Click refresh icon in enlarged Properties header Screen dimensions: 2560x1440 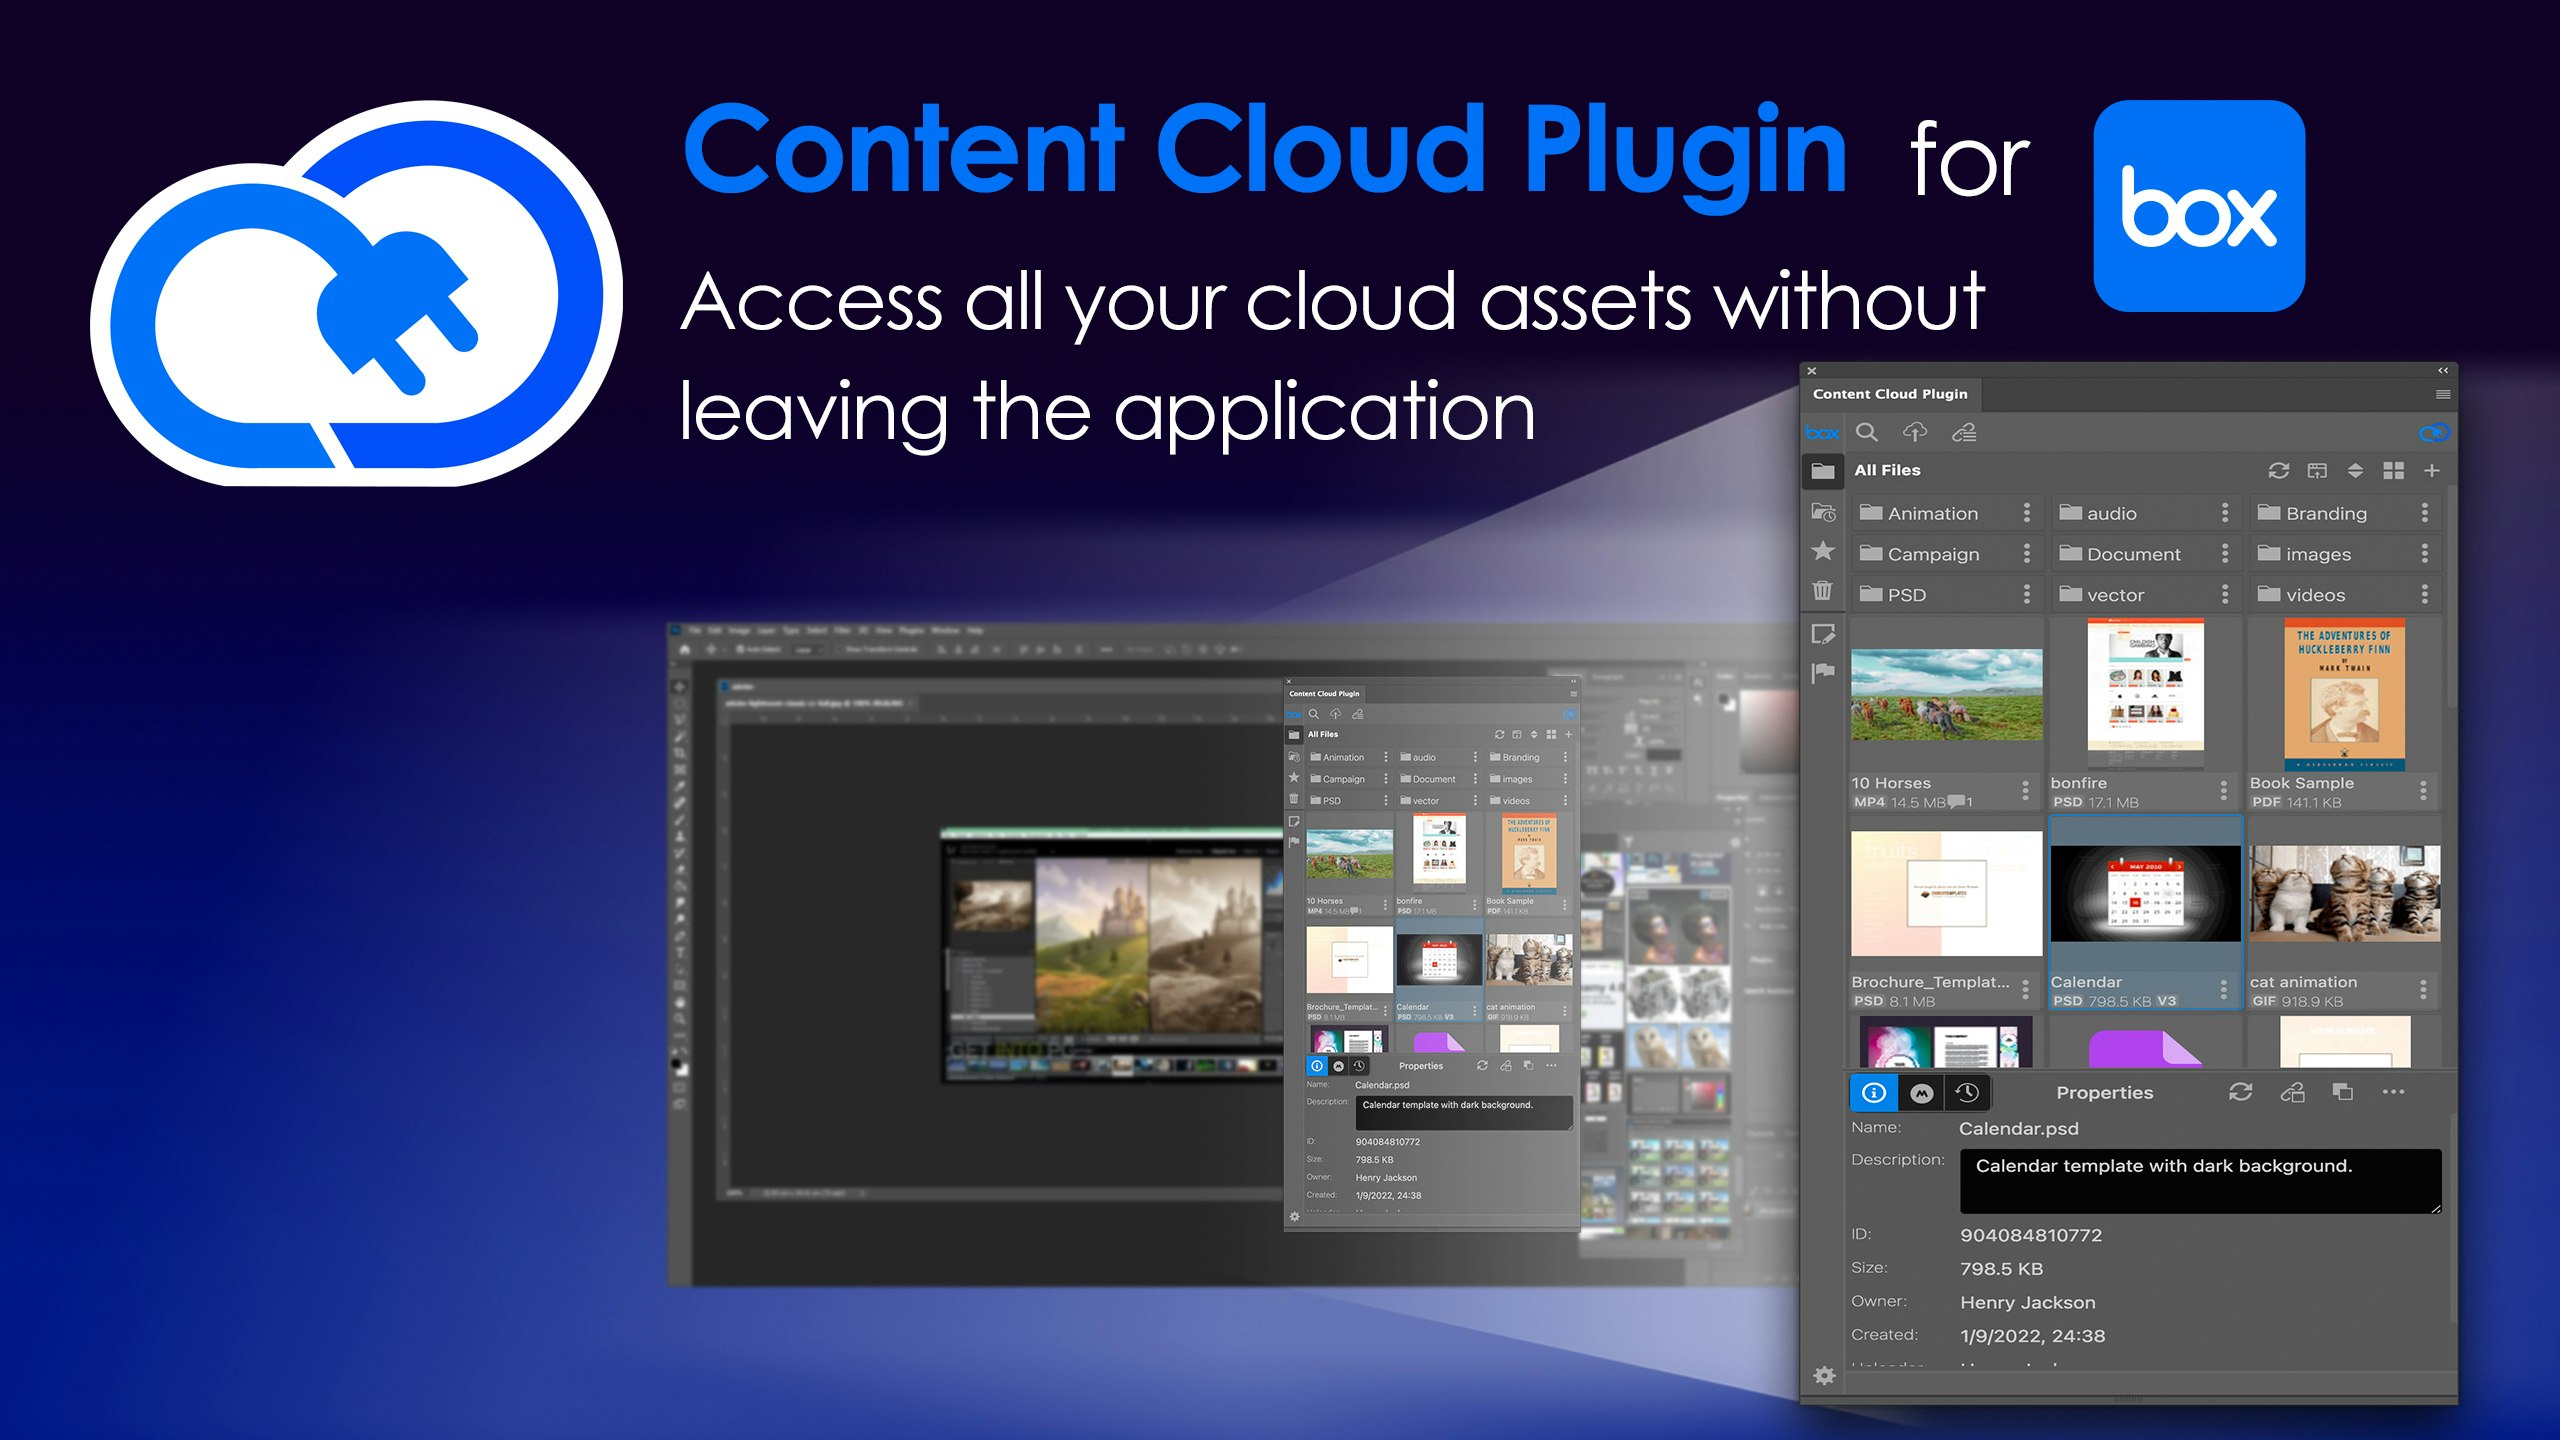pos(2241,1092)
